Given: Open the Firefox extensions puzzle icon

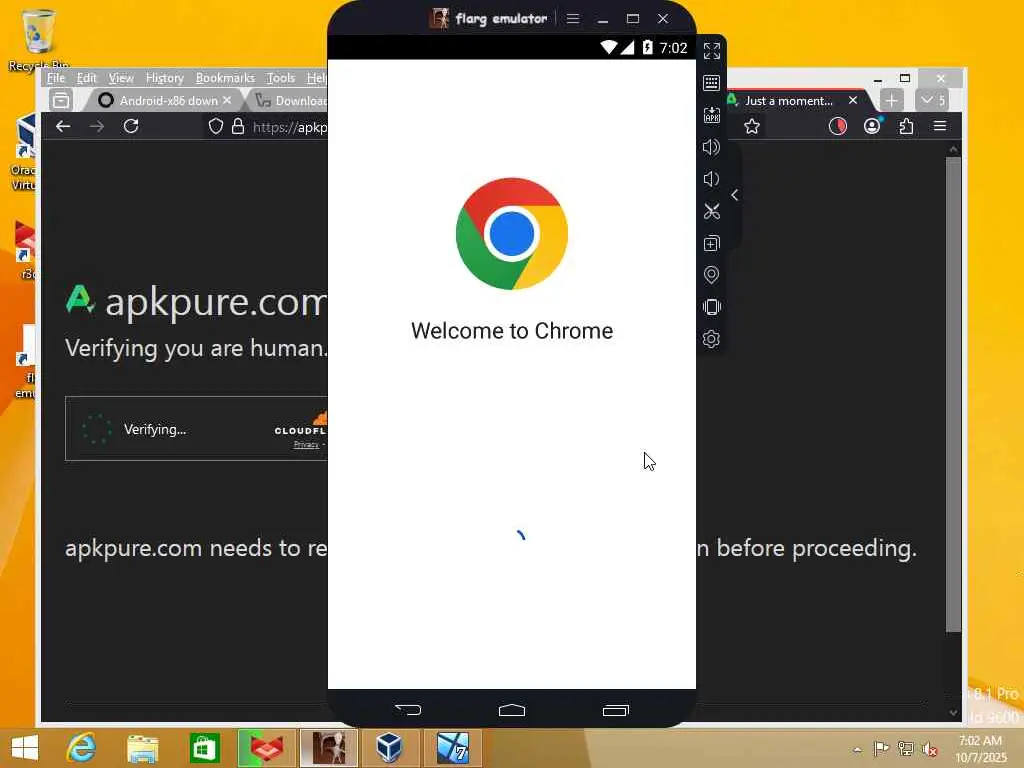Looking at the screenshot, I should point(906,126).
